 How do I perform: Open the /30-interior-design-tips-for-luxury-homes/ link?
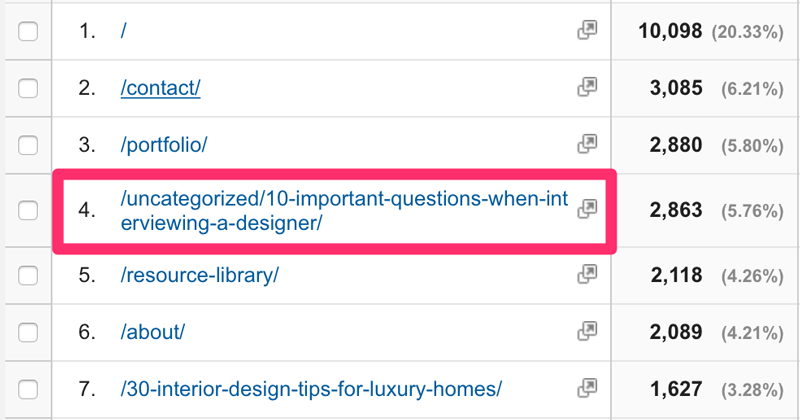310,388
